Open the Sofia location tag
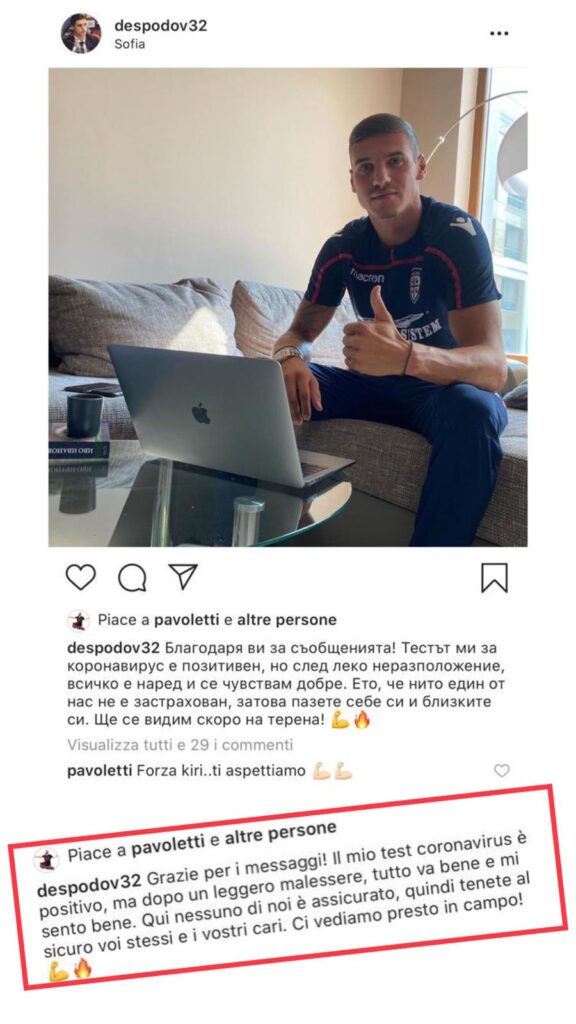Viewport: 576px width, 1024px height. pos(129,44)
